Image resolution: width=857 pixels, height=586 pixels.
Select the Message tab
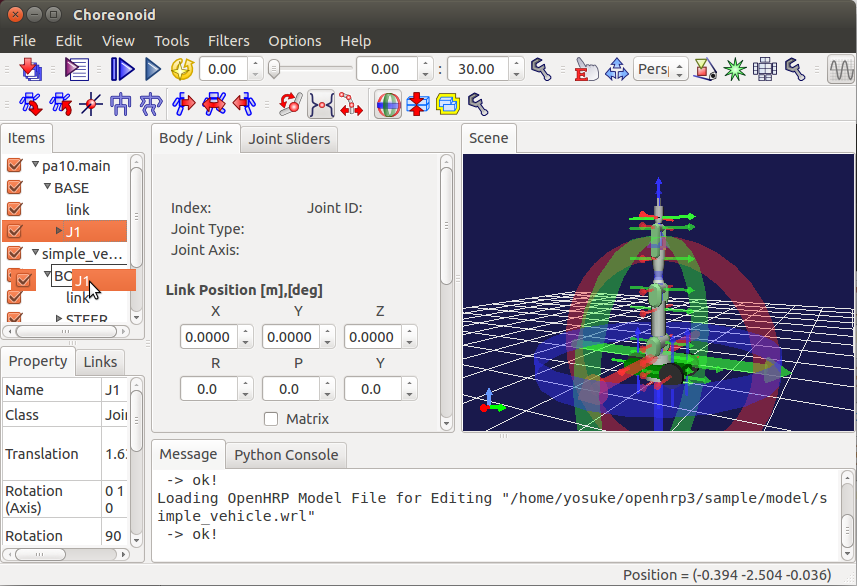point(188,454)
